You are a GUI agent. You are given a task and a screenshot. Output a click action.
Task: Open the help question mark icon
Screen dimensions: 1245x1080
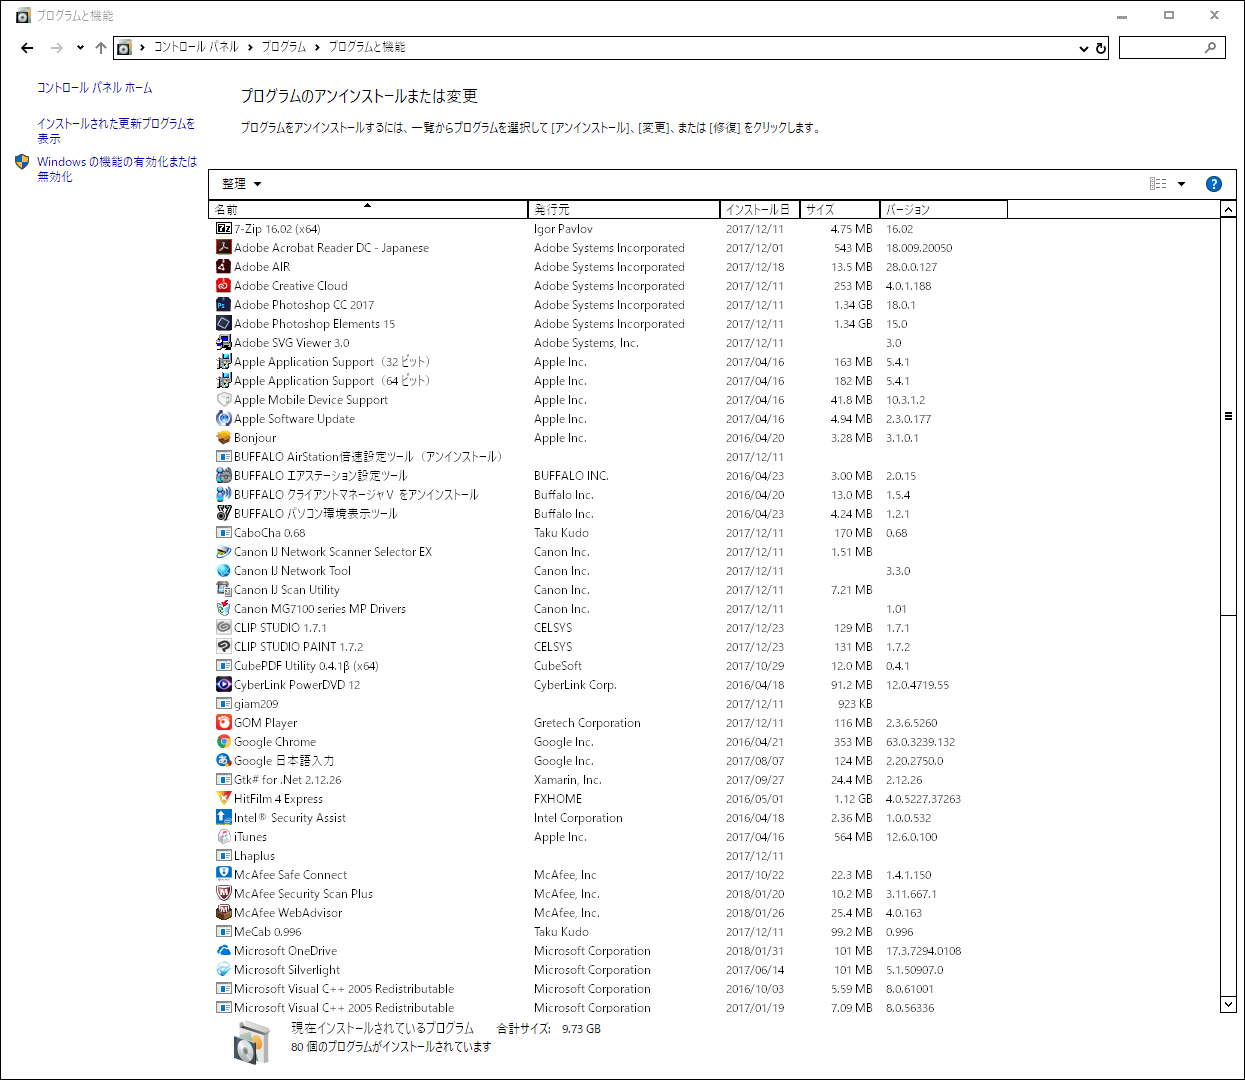pos(1214,184)
